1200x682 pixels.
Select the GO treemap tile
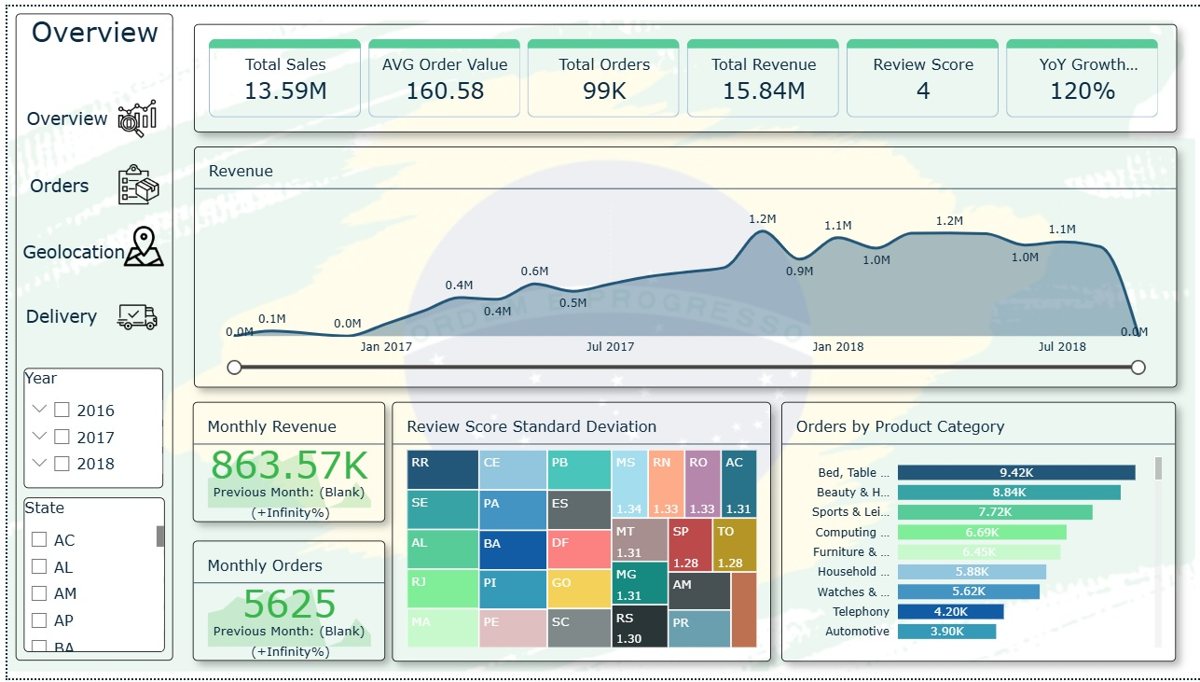(x=579, y=589)
